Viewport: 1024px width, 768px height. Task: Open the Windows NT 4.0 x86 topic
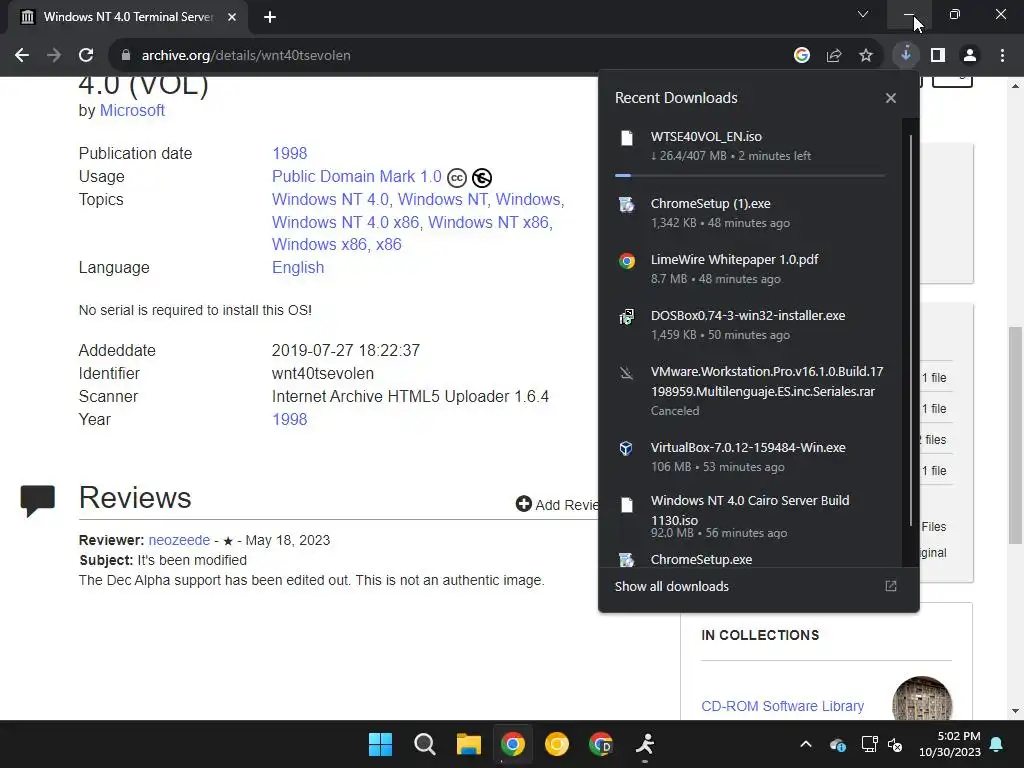point(345,222)
